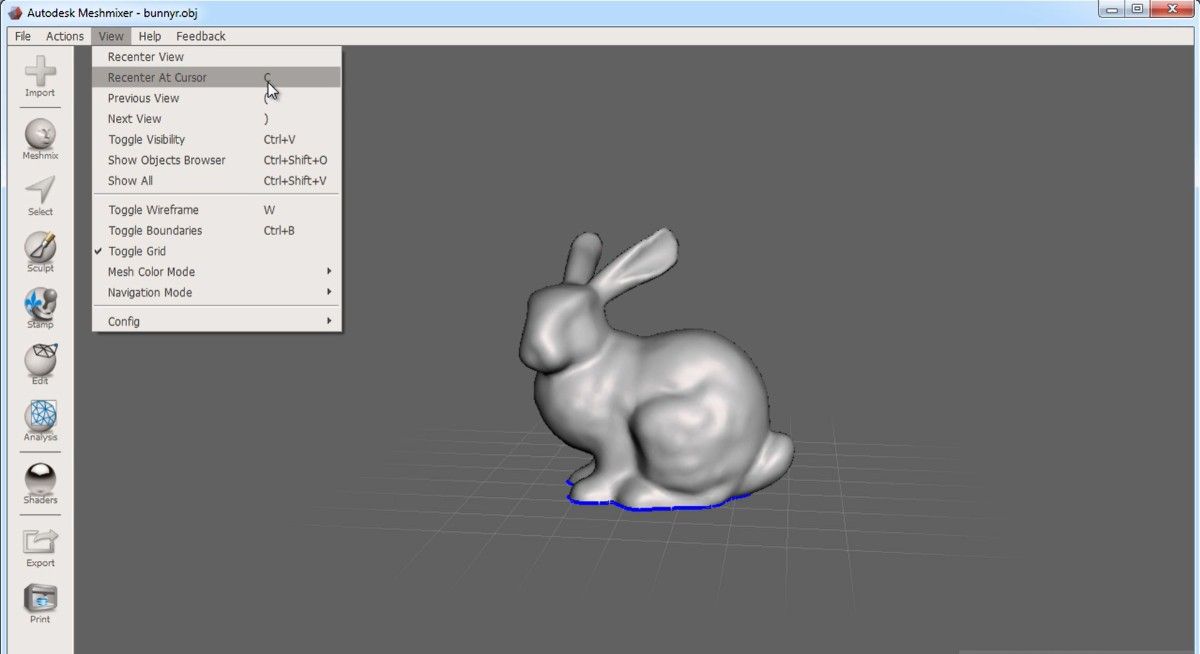Expand the Config submenu
Viewport: 1200px width, 654px height.
(217, 321)
